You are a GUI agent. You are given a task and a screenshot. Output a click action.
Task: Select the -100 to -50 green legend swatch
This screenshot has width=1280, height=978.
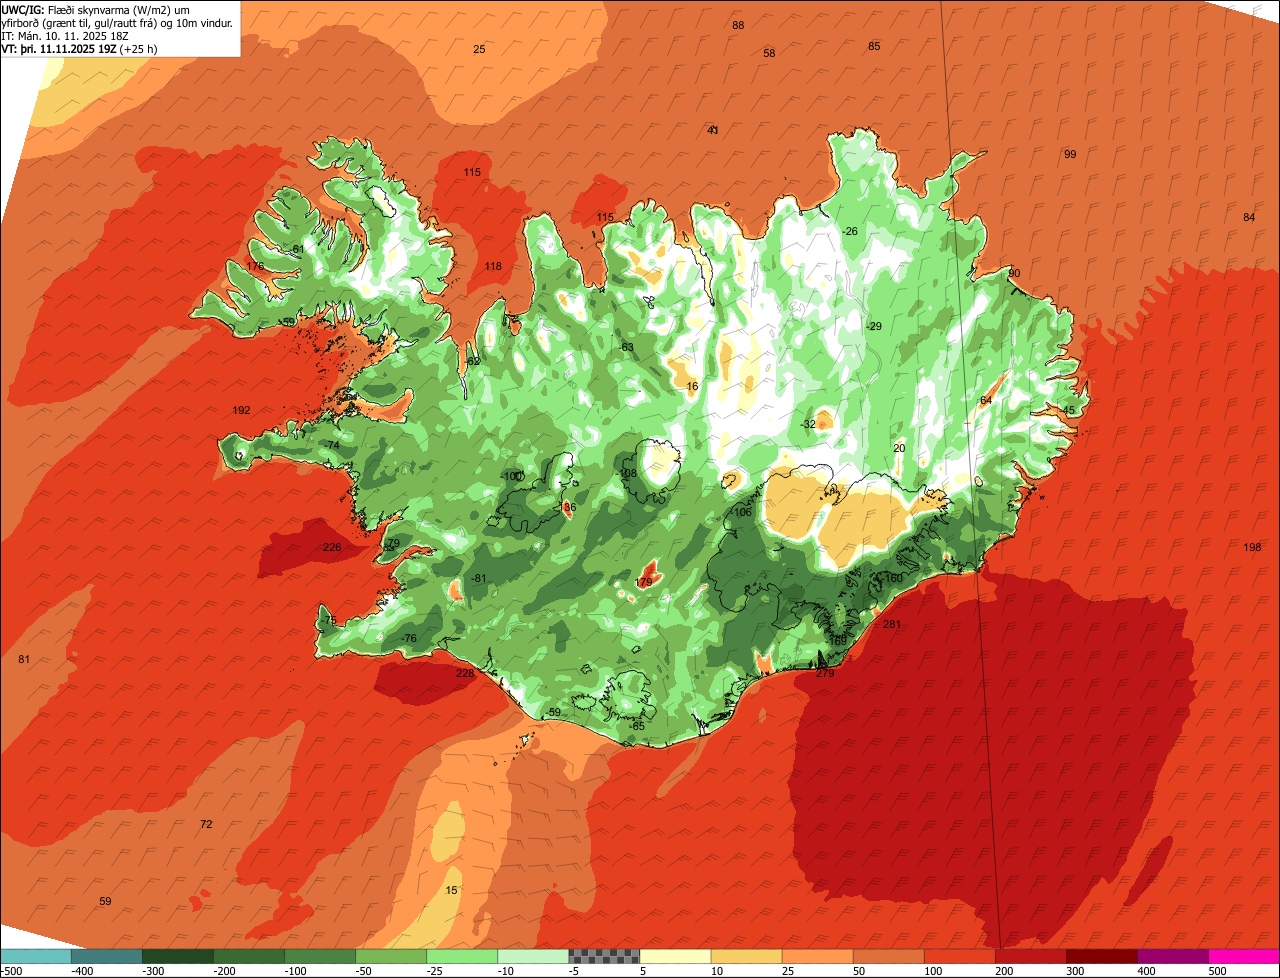coord(319,956)
